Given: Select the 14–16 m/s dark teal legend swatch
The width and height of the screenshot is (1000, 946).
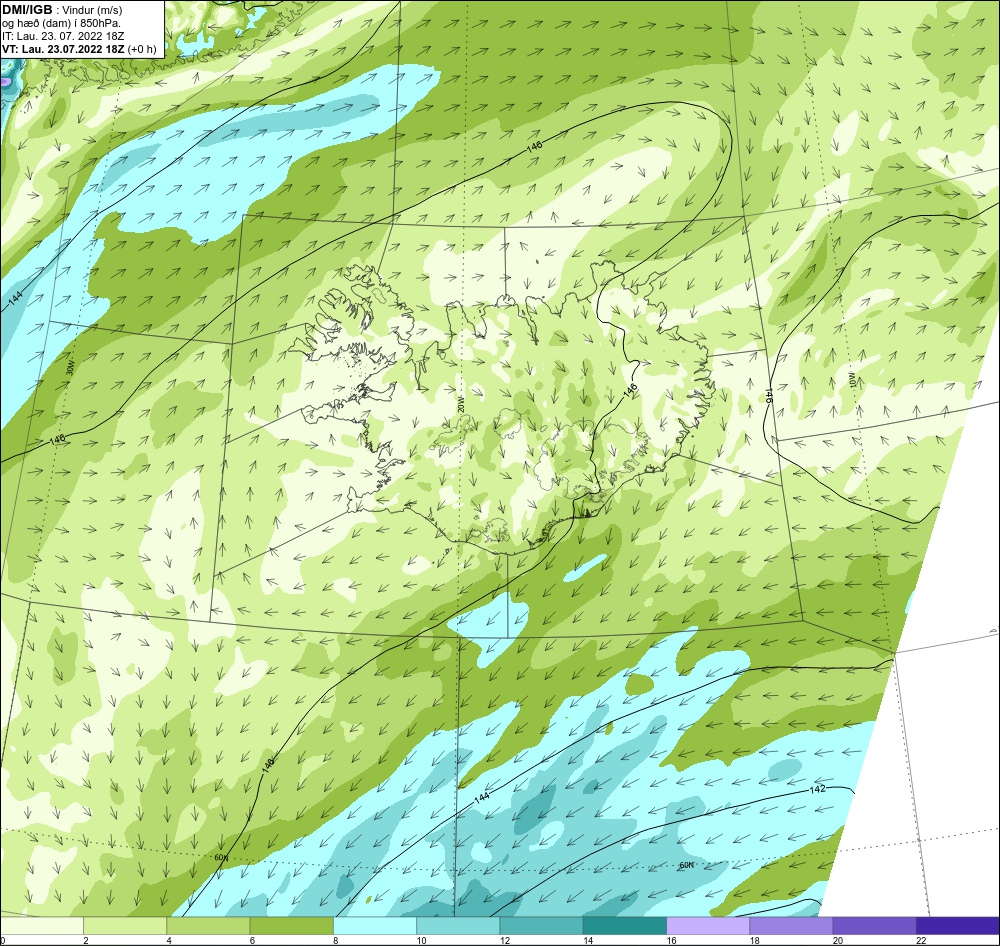Looking at the screenshot, I should coord(624,925).
